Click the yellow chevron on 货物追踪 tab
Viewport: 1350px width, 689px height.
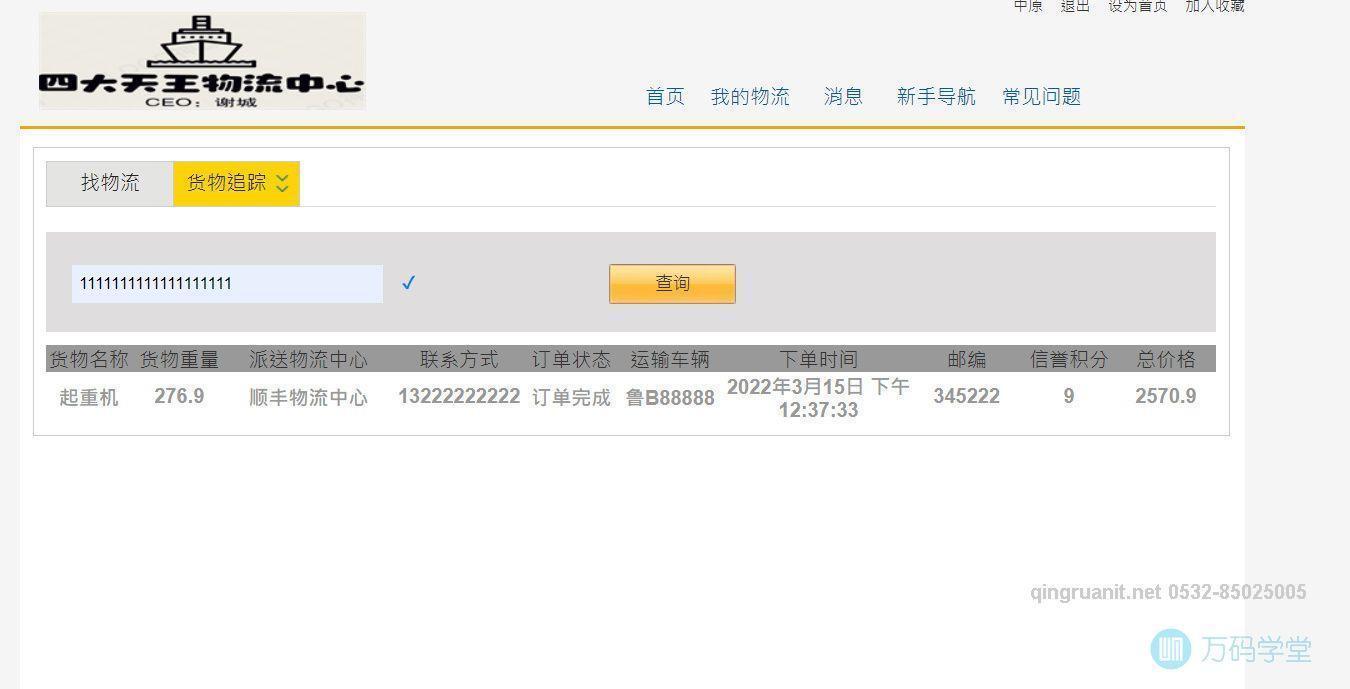282,184
